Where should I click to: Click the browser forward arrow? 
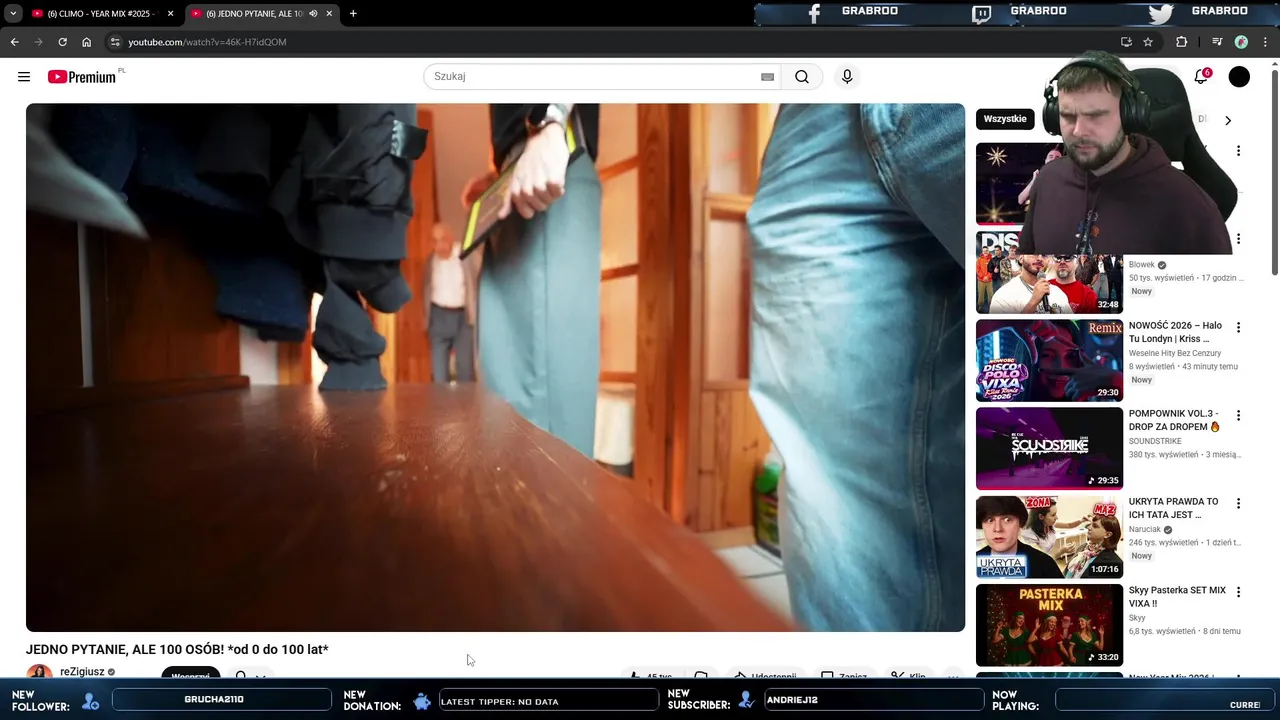[x=38, y=42]
